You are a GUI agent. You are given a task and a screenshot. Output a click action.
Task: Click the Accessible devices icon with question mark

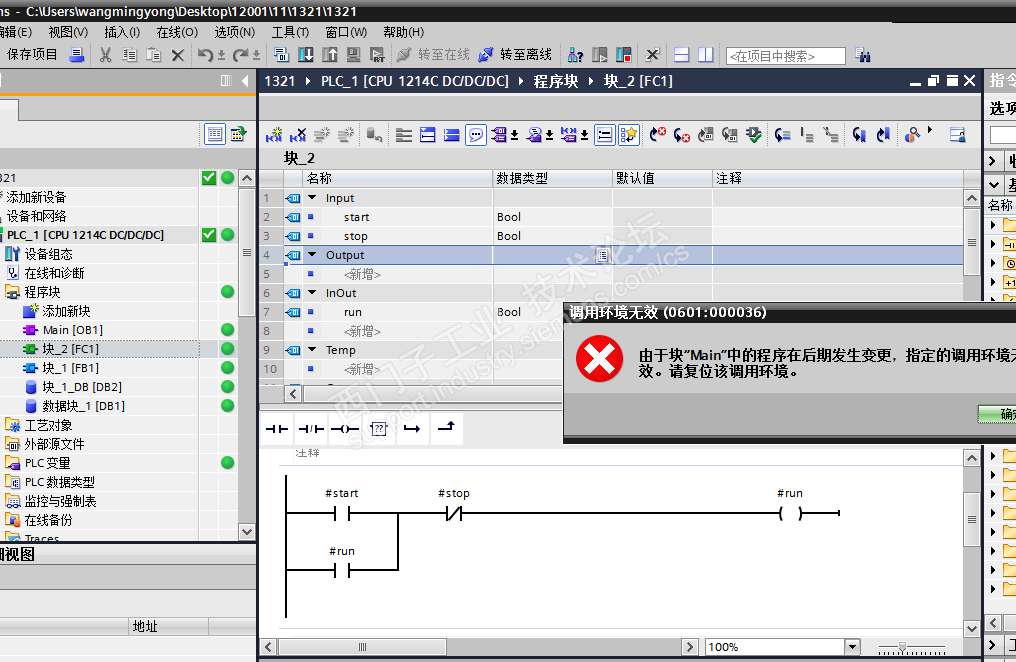pos(575,55)
